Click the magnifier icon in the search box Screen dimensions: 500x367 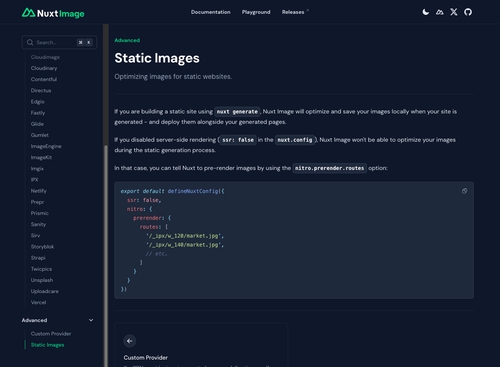30,42
